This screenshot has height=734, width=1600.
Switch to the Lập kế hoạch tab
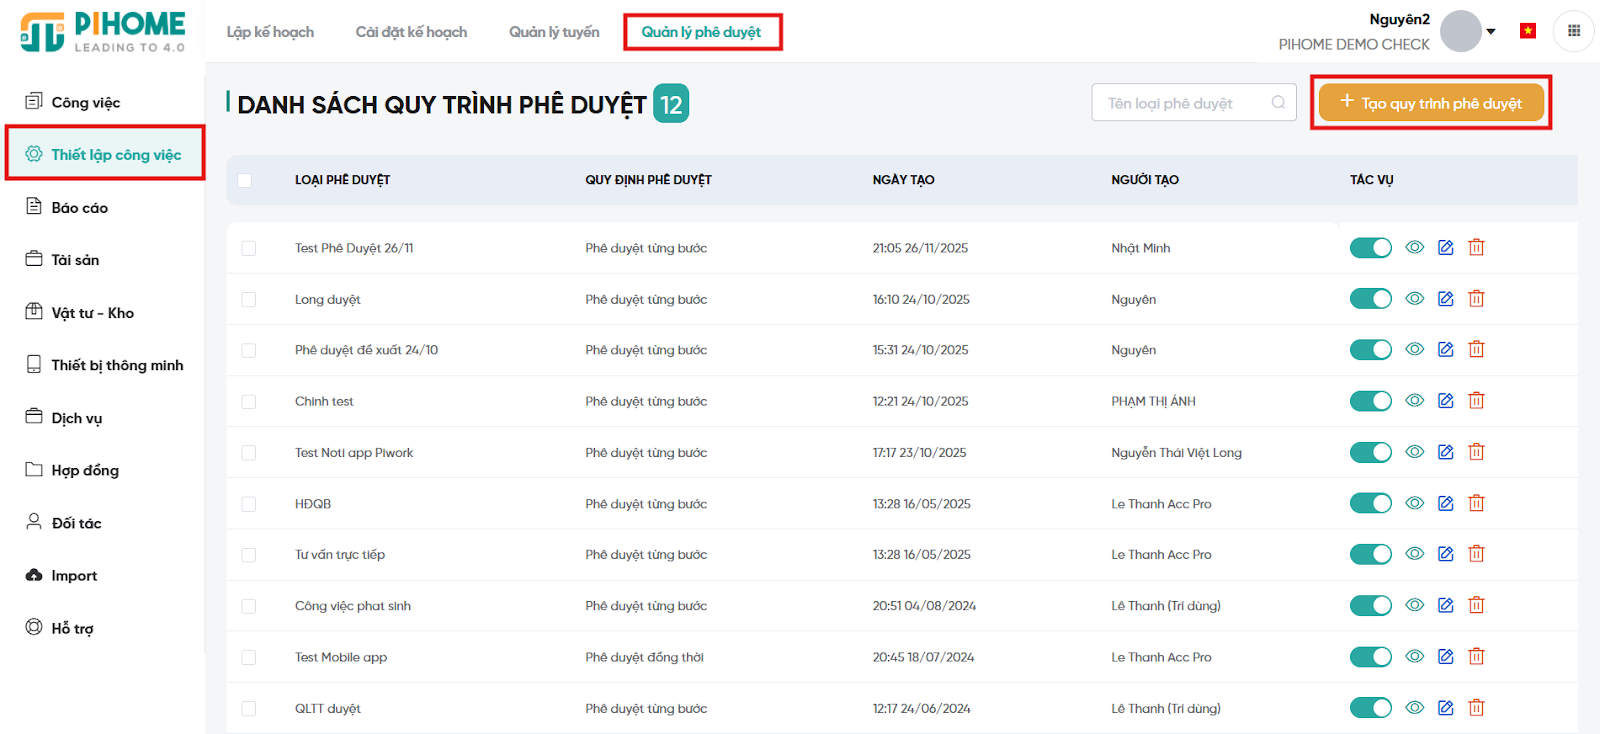click(x=270, y=32)
